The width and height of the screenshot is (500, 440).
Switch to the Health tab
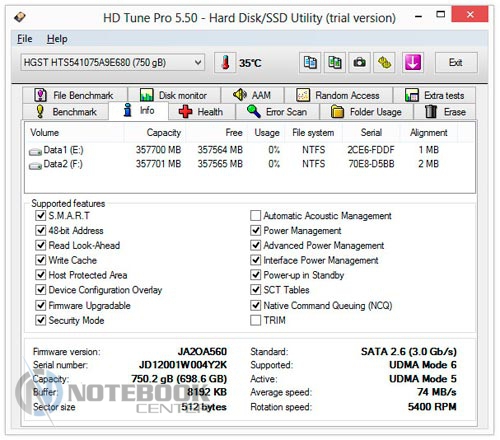(202, 112)
